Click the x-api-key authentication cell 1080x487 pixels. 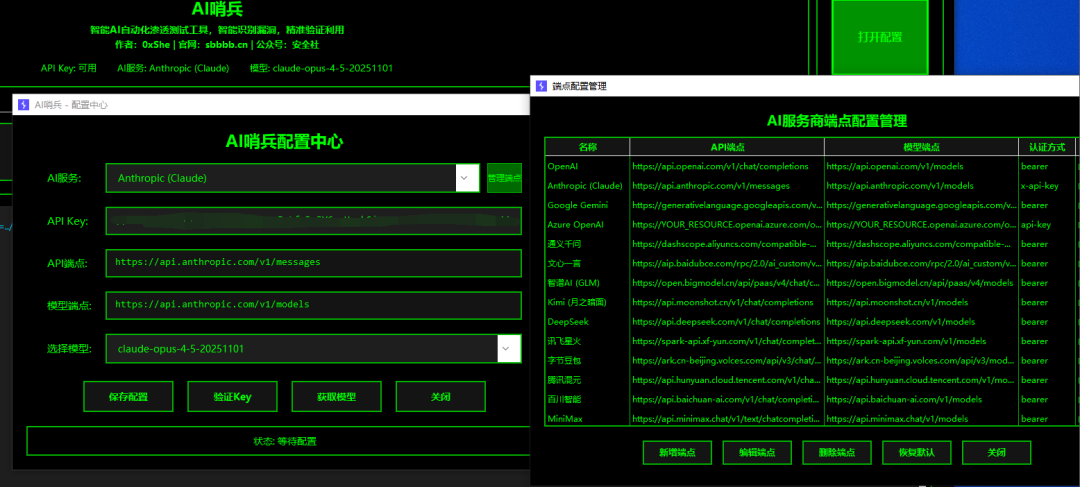tap(1047, 185)
